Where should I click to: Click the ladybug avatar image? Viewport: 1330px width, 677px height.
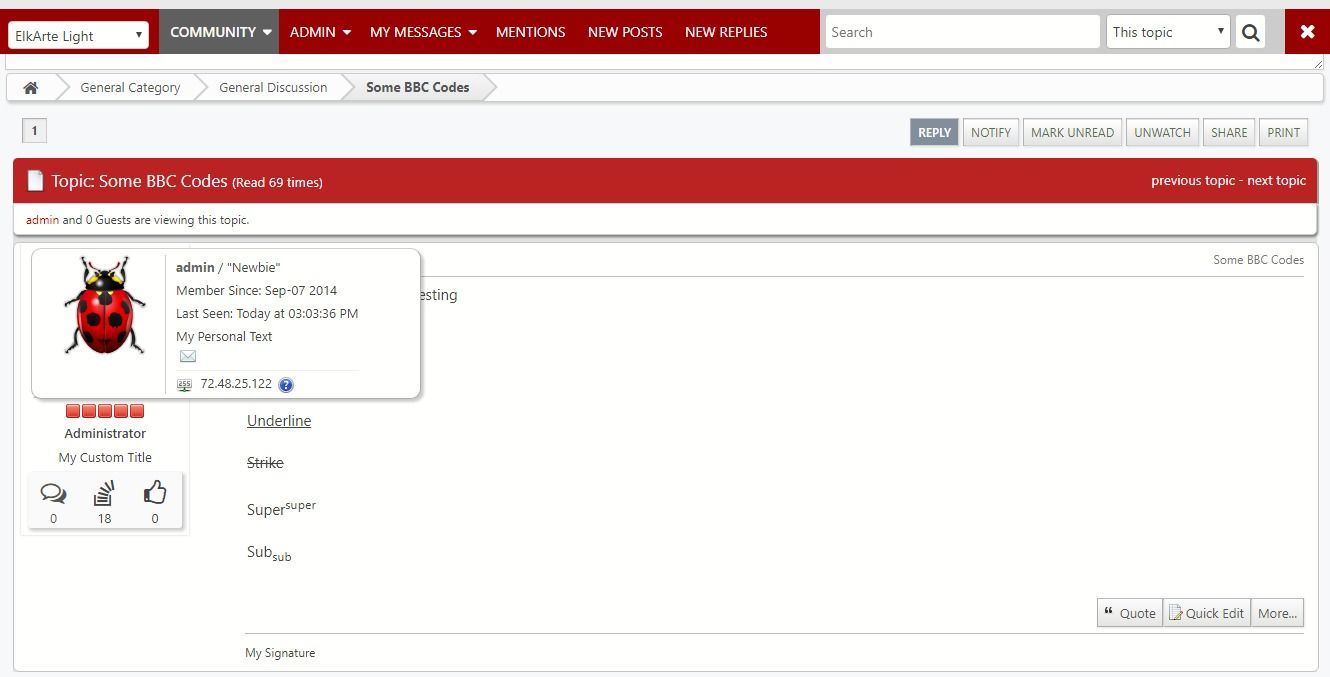click(x=104, y=305)
